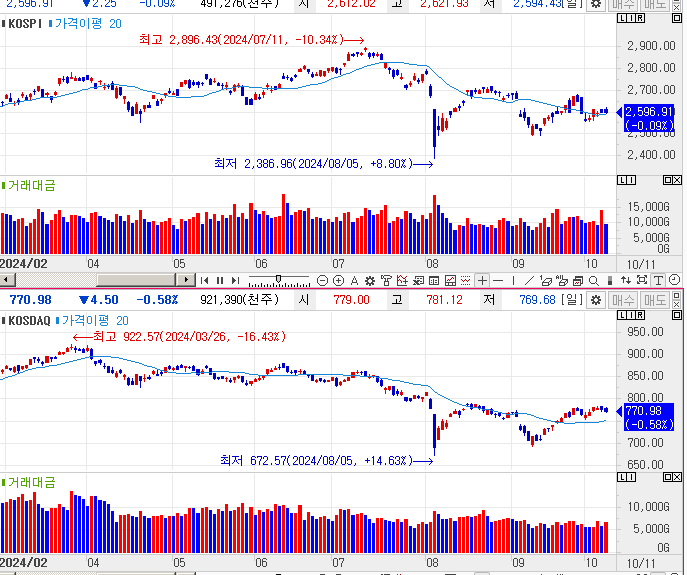Screen dimensions: 687x575
Task: Click the clock icon in toolbar
Action: point(674,280)
